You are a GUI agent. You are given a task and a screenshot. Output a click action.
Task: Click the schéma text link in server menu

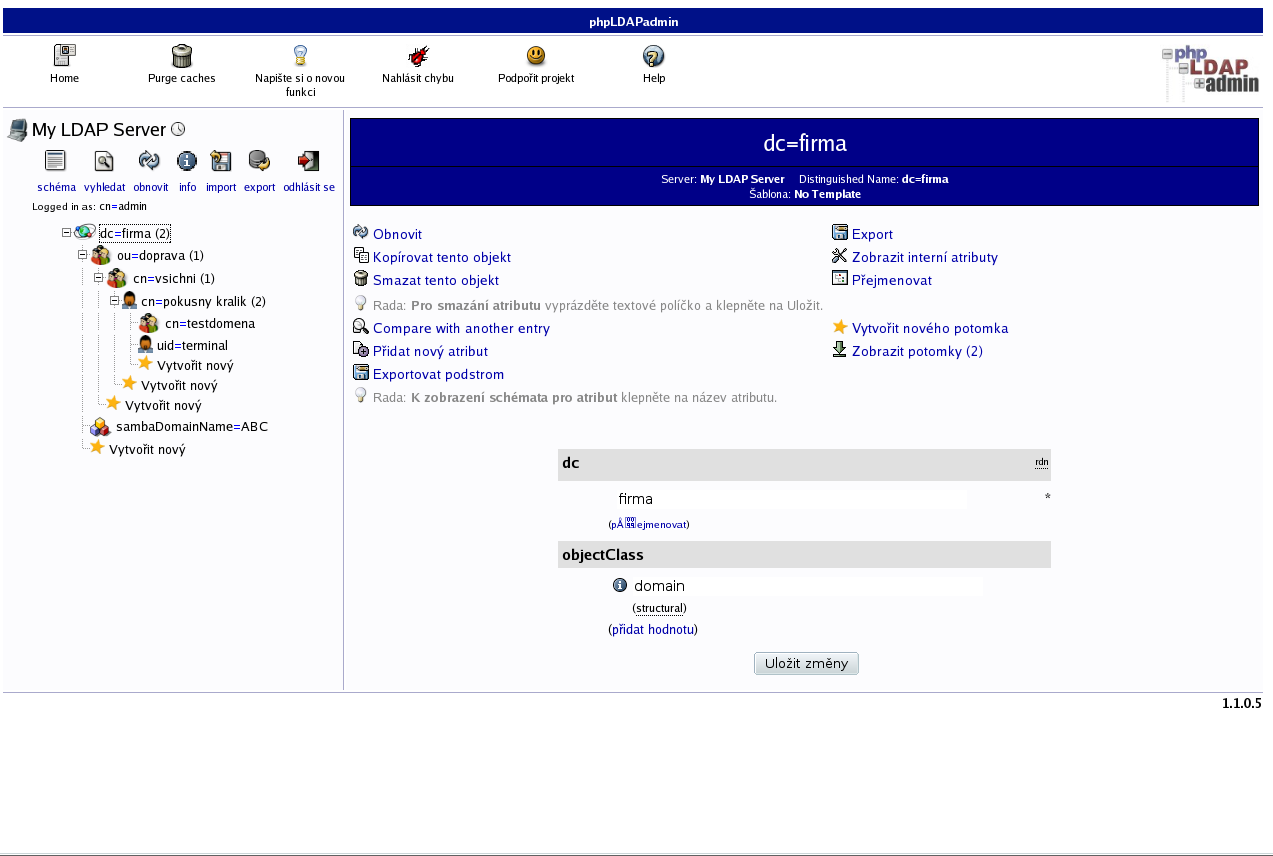tap(56, 187)
